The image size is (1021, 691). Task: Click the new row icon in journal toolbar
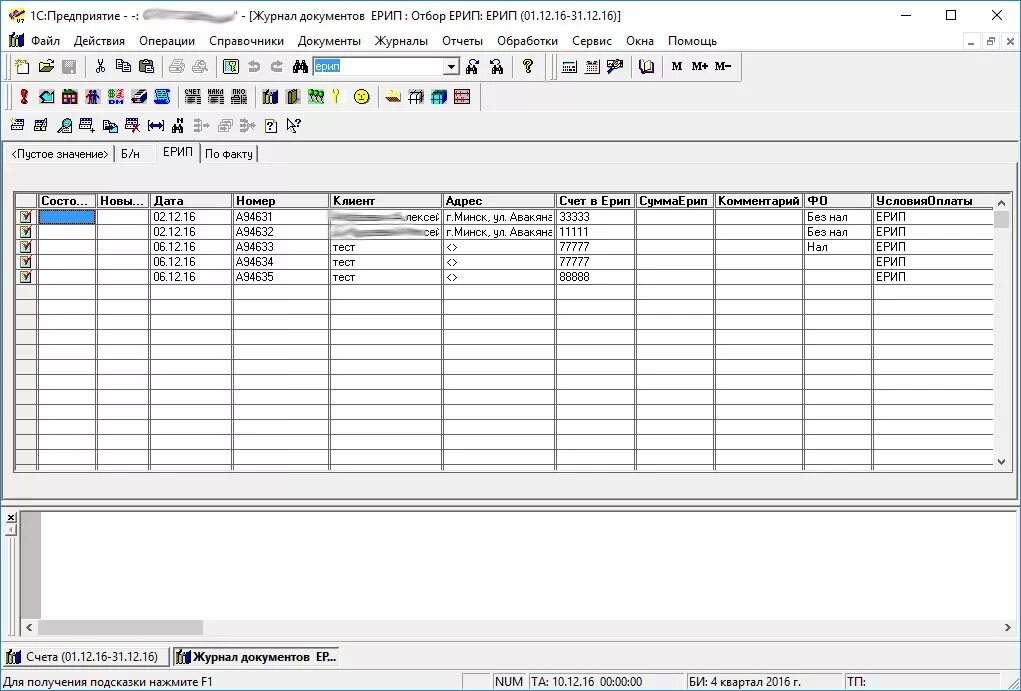18,126
